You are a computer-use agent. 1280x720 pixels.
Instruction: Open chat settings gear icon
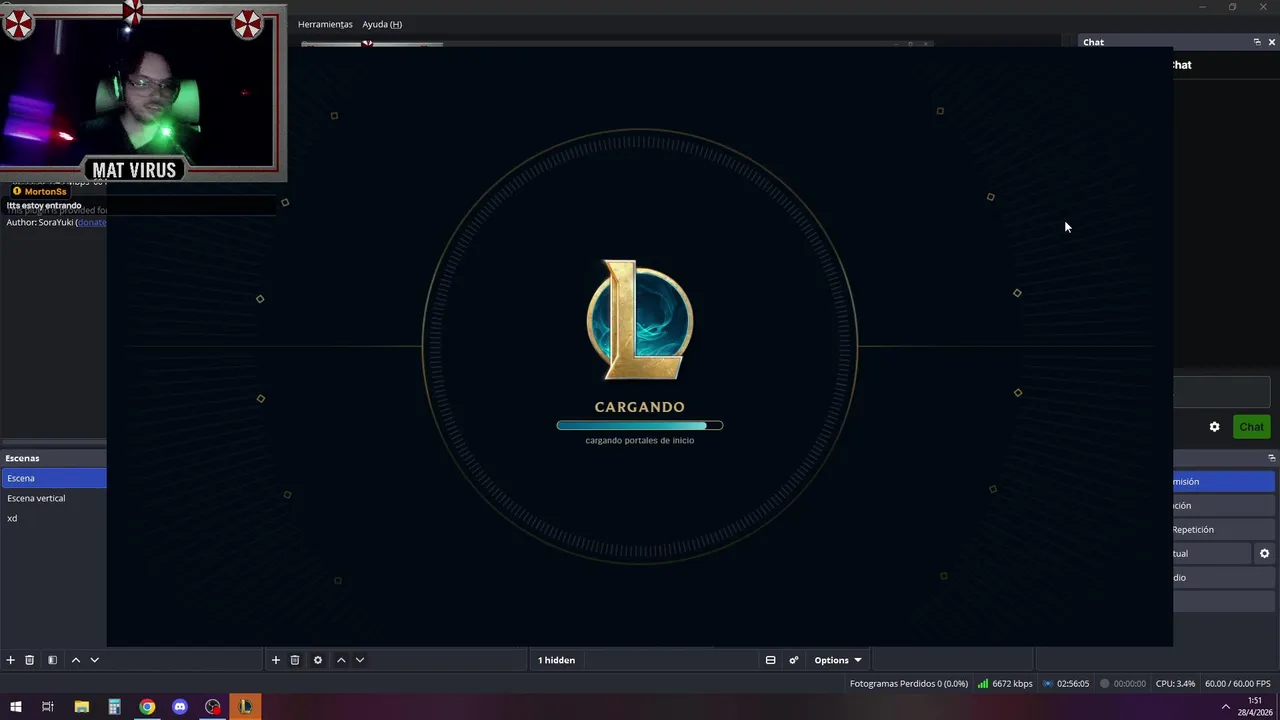click(1215, 427)
